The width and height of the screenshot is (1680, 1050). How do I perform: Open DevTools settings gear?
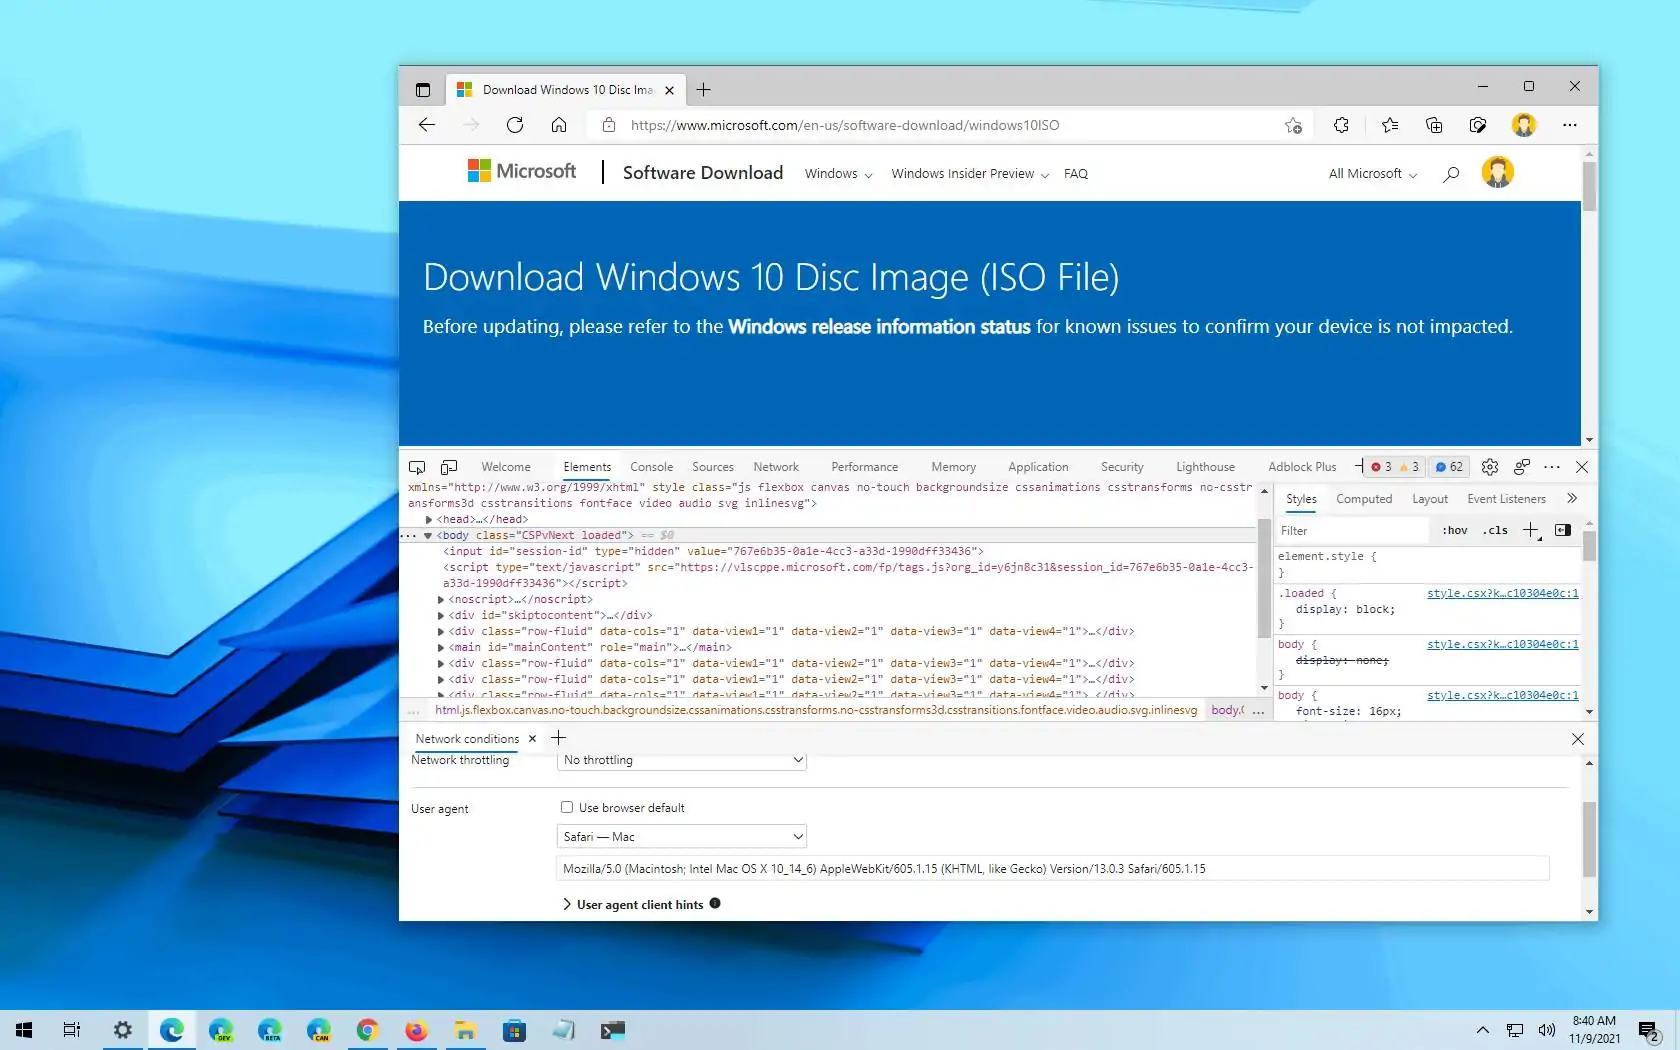coord(1490,467)
